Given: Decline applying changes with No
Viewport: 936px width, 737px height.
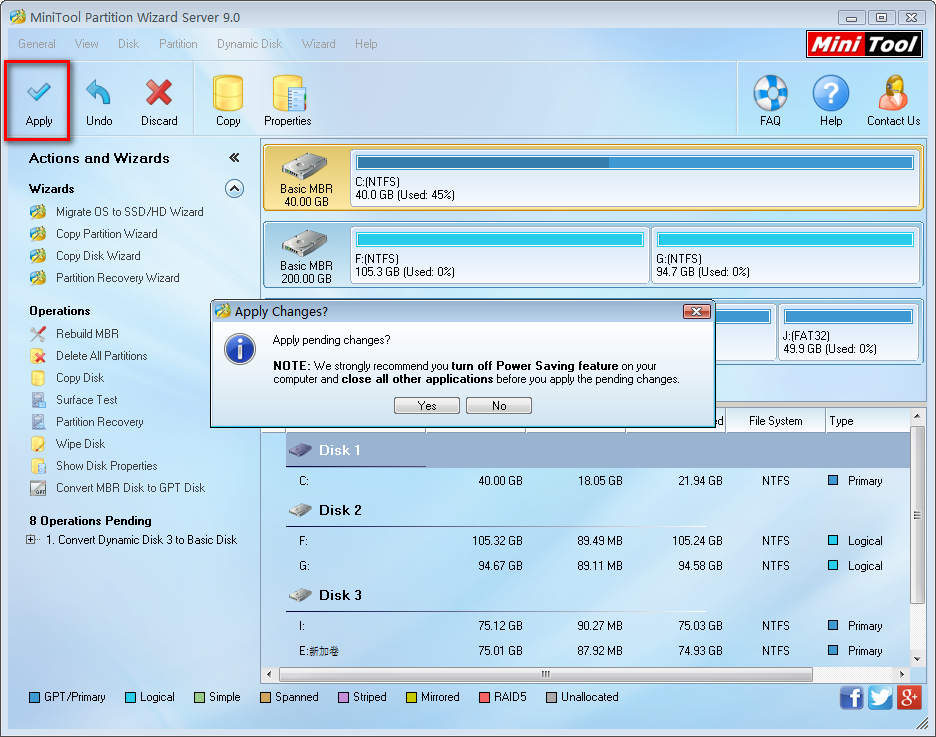Looking at the screenshot, I should pyautogui.click(x=499, y=406).
